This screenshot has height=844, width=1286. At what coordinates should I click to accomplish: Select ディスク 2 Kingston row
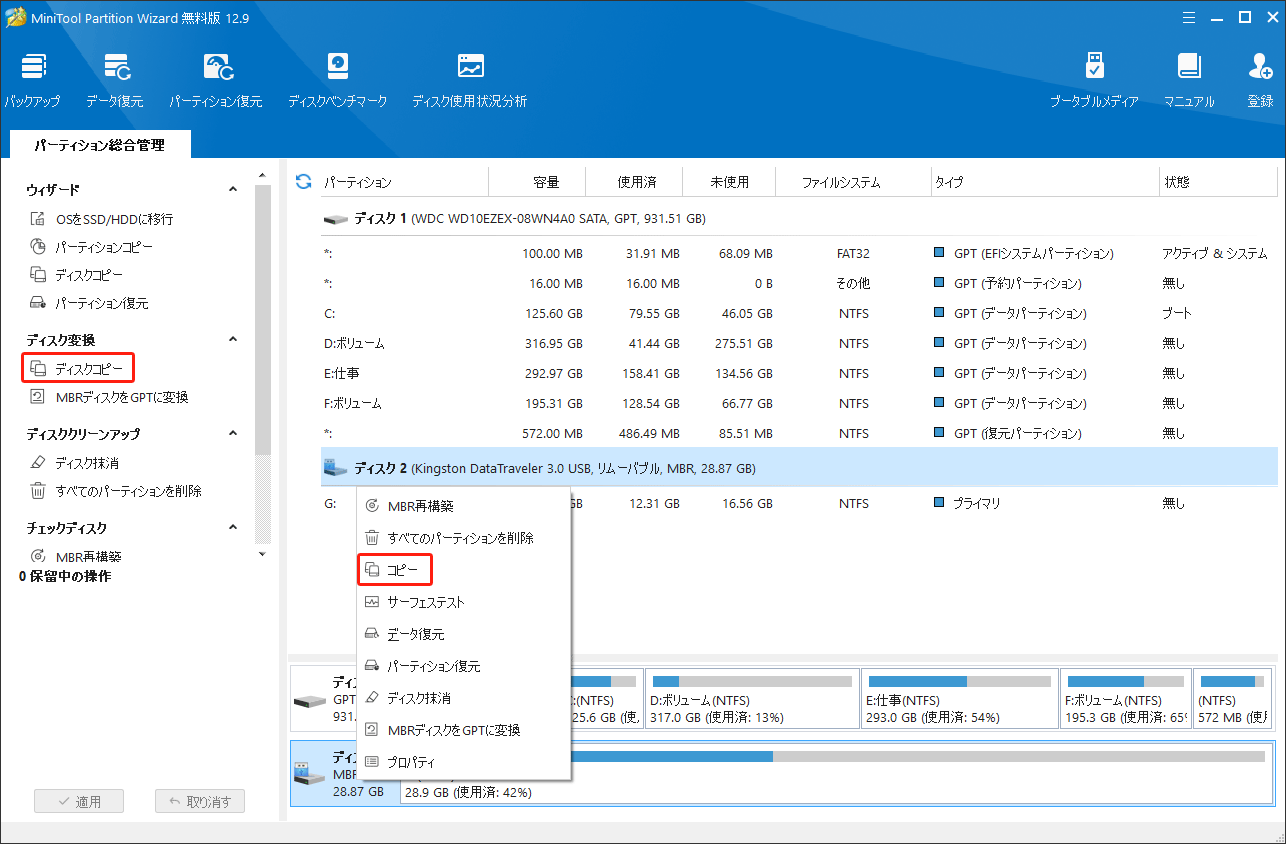(798, 468)
